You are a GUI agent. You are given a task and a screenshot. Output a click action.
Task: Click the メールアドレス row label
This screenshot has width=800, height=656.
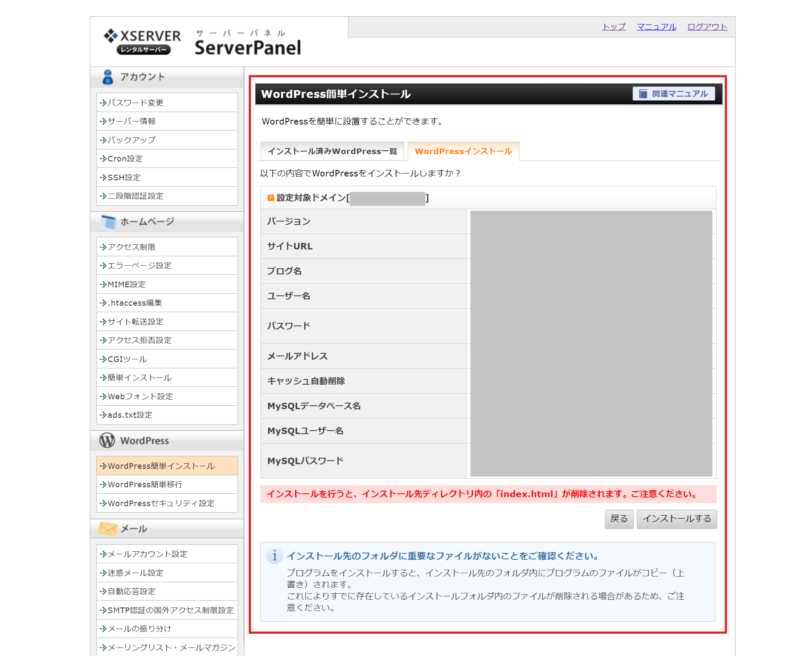tap(297, 356)
